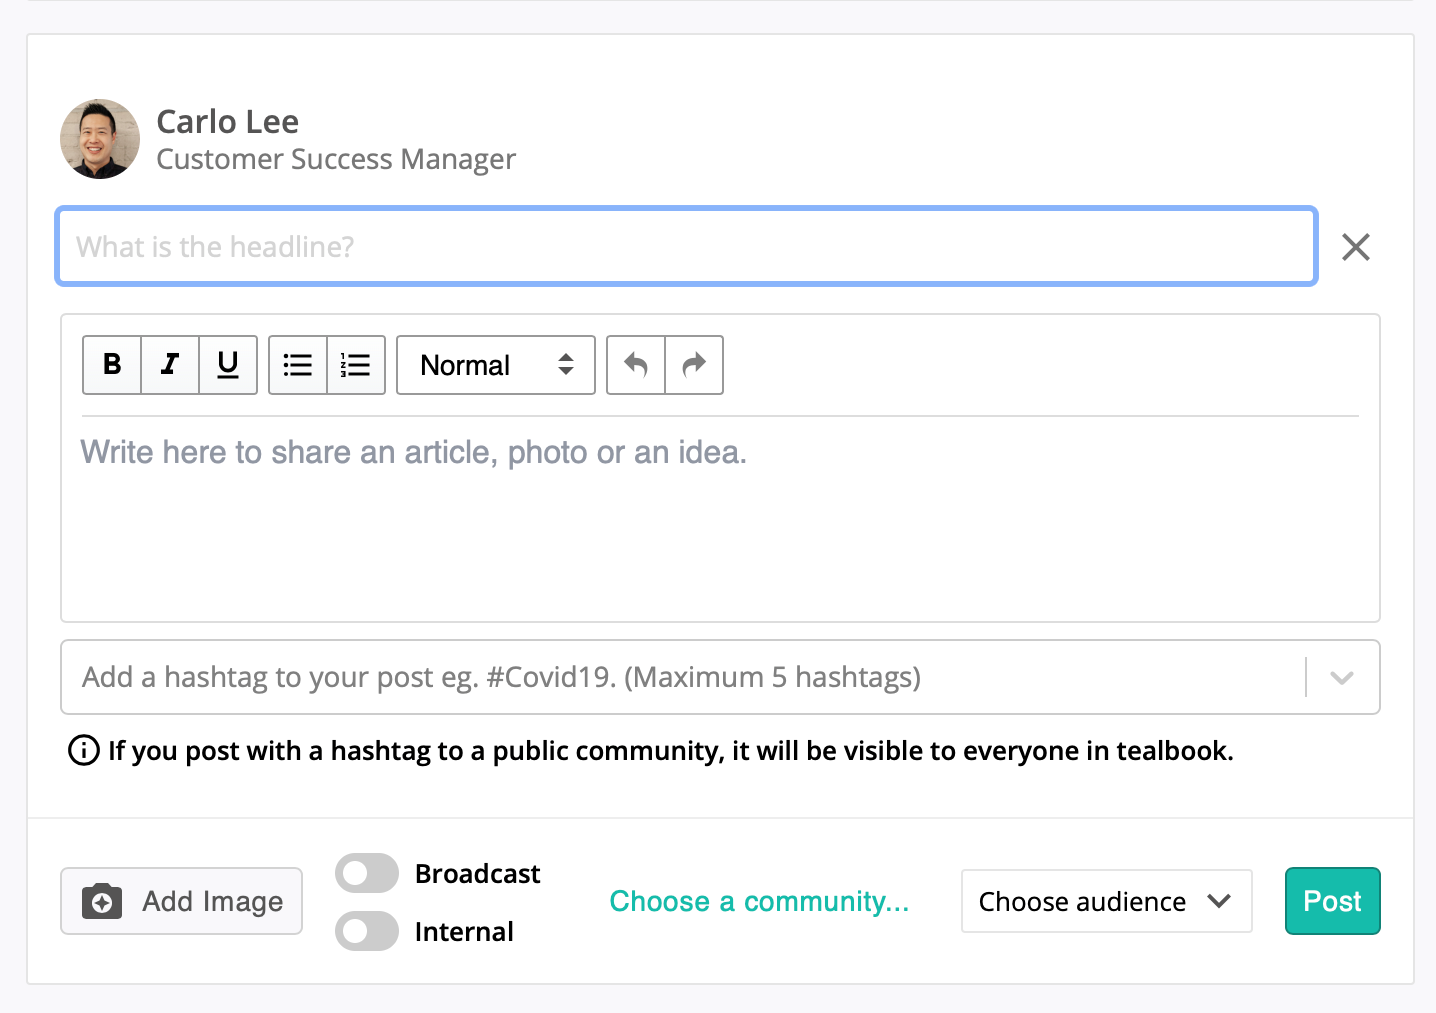1436x1013 pixels.
Task: Turn on the Internal toggle
Action: pos(367,931)
